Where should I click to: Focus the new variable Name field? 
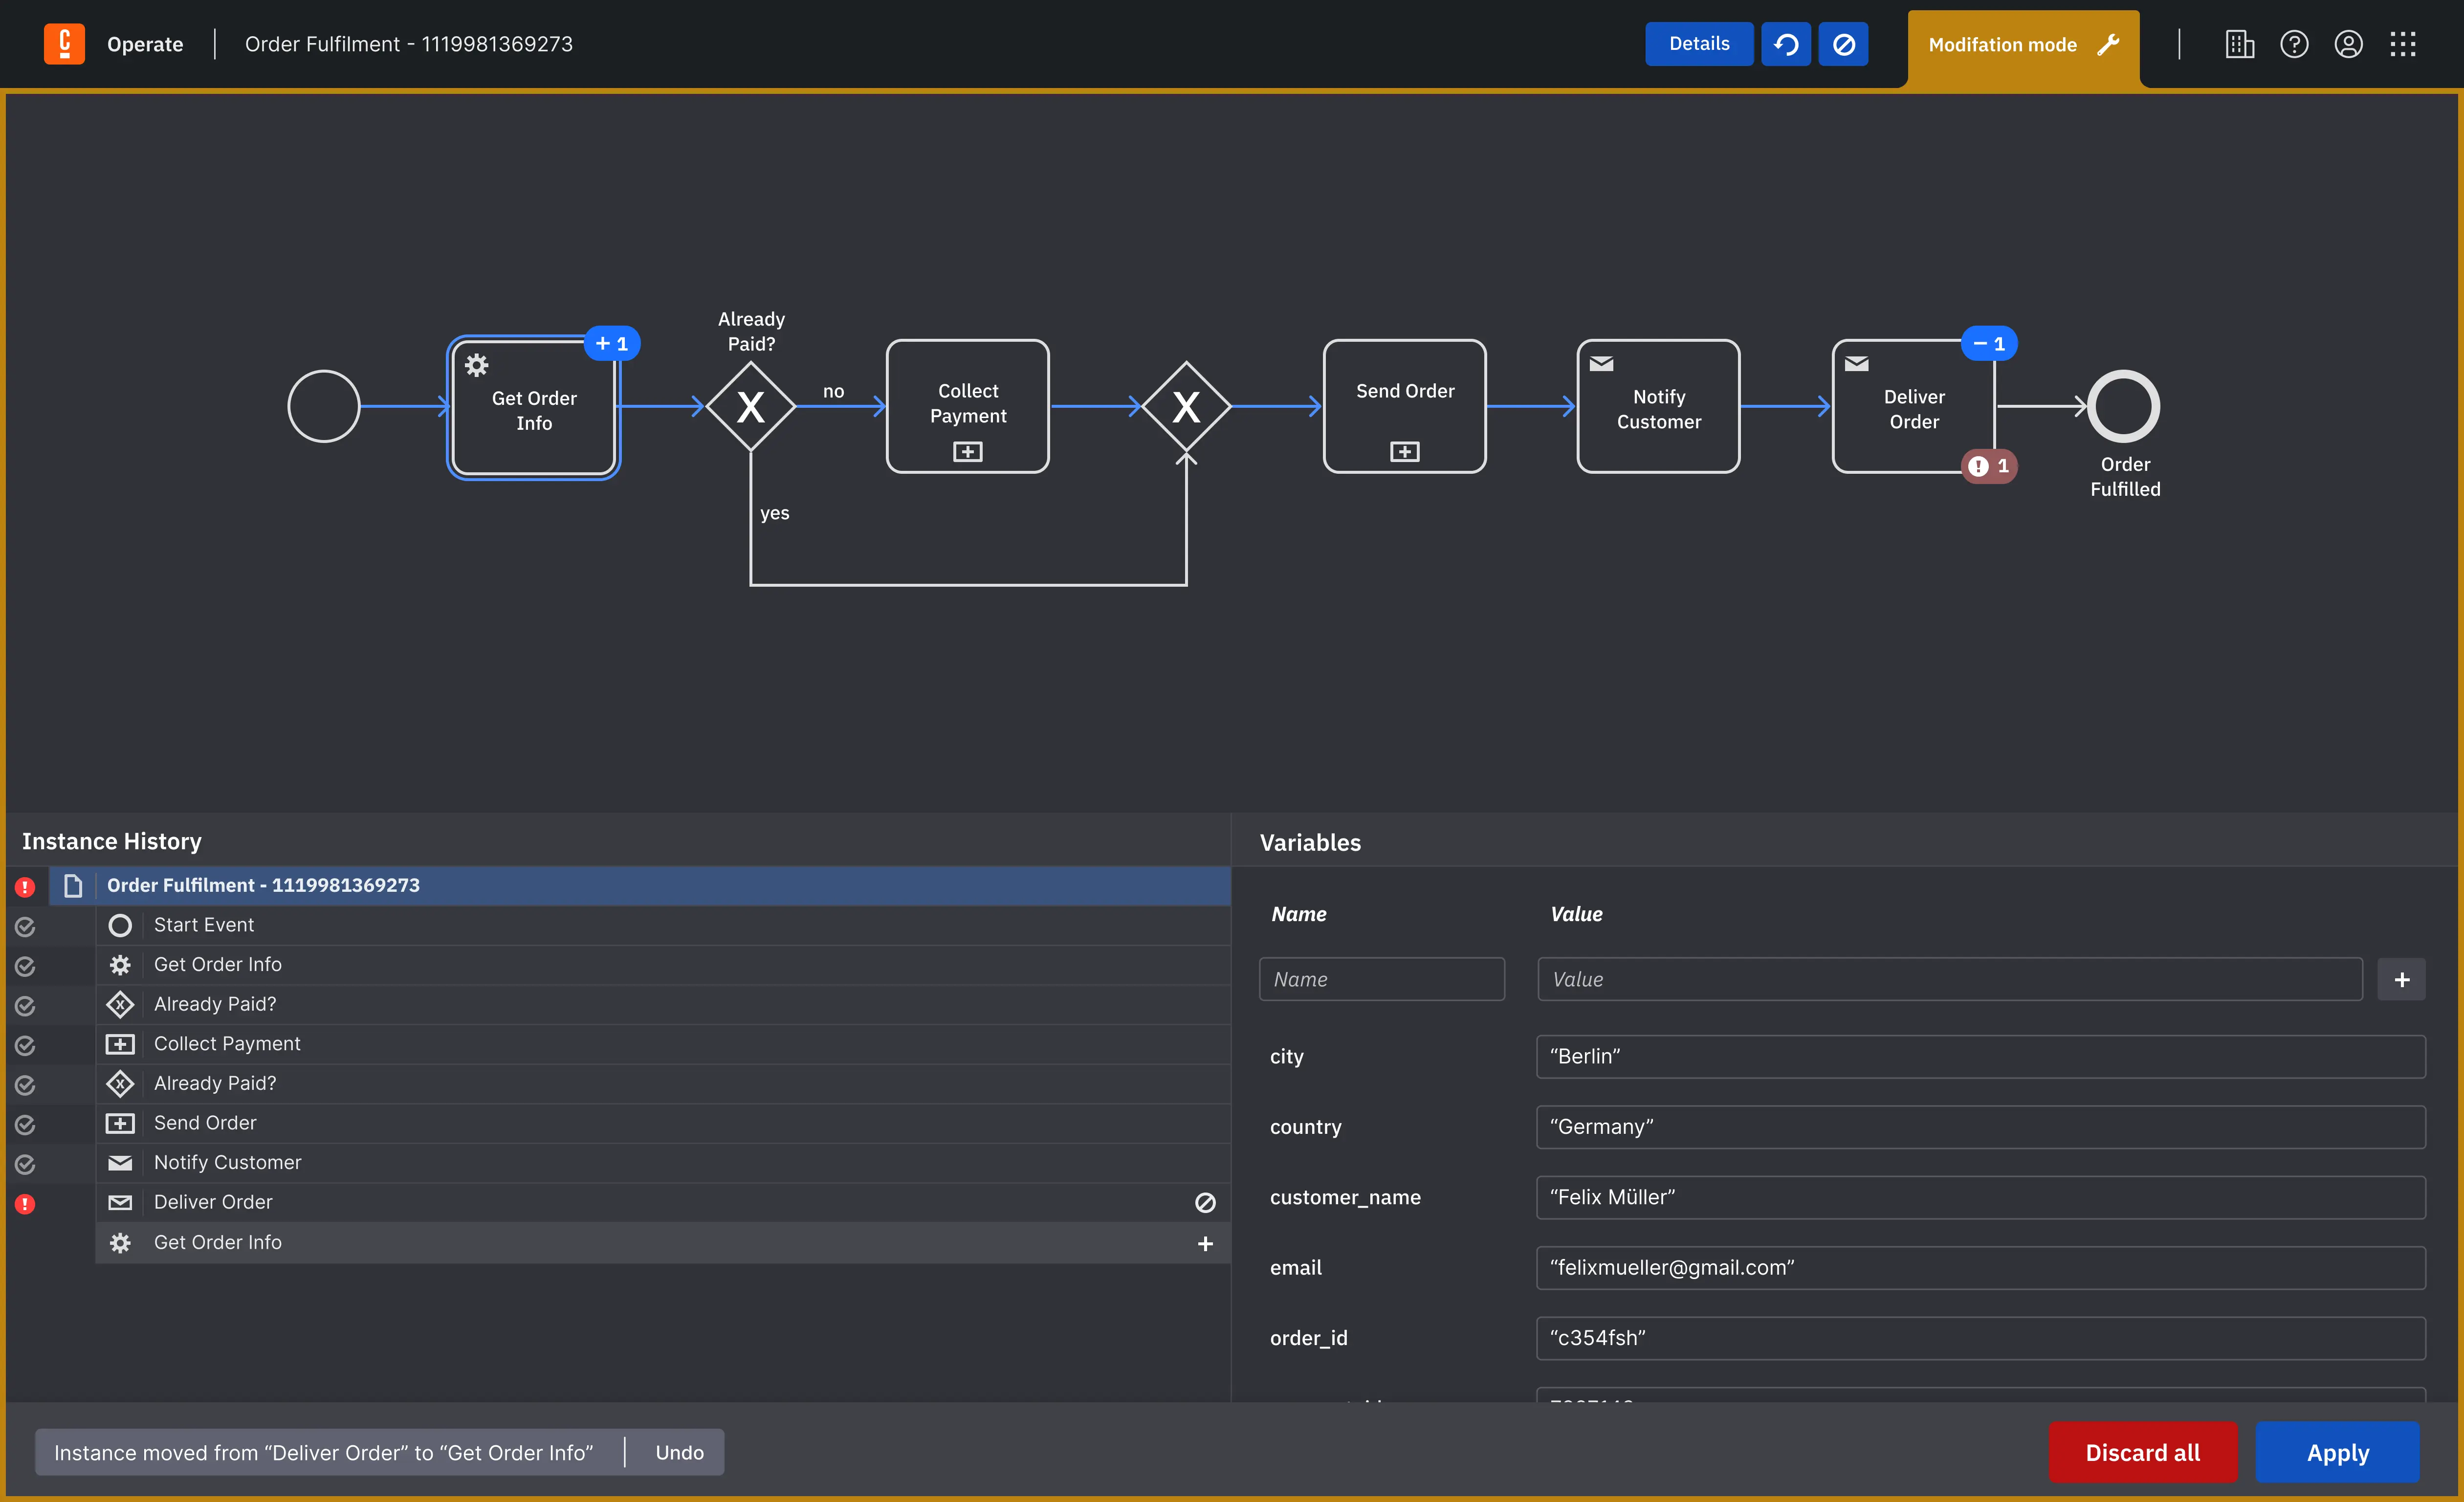tap(1381, 979)
